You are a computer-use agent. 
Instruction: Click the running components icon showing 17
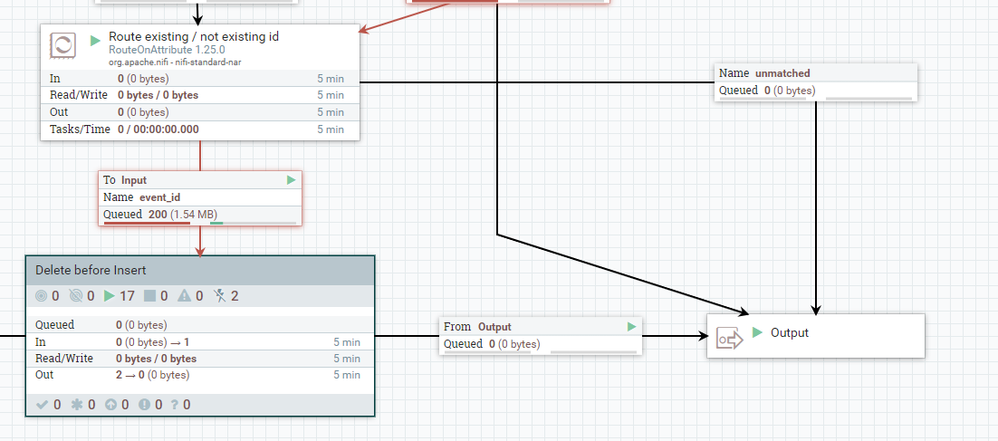[109, 296]
